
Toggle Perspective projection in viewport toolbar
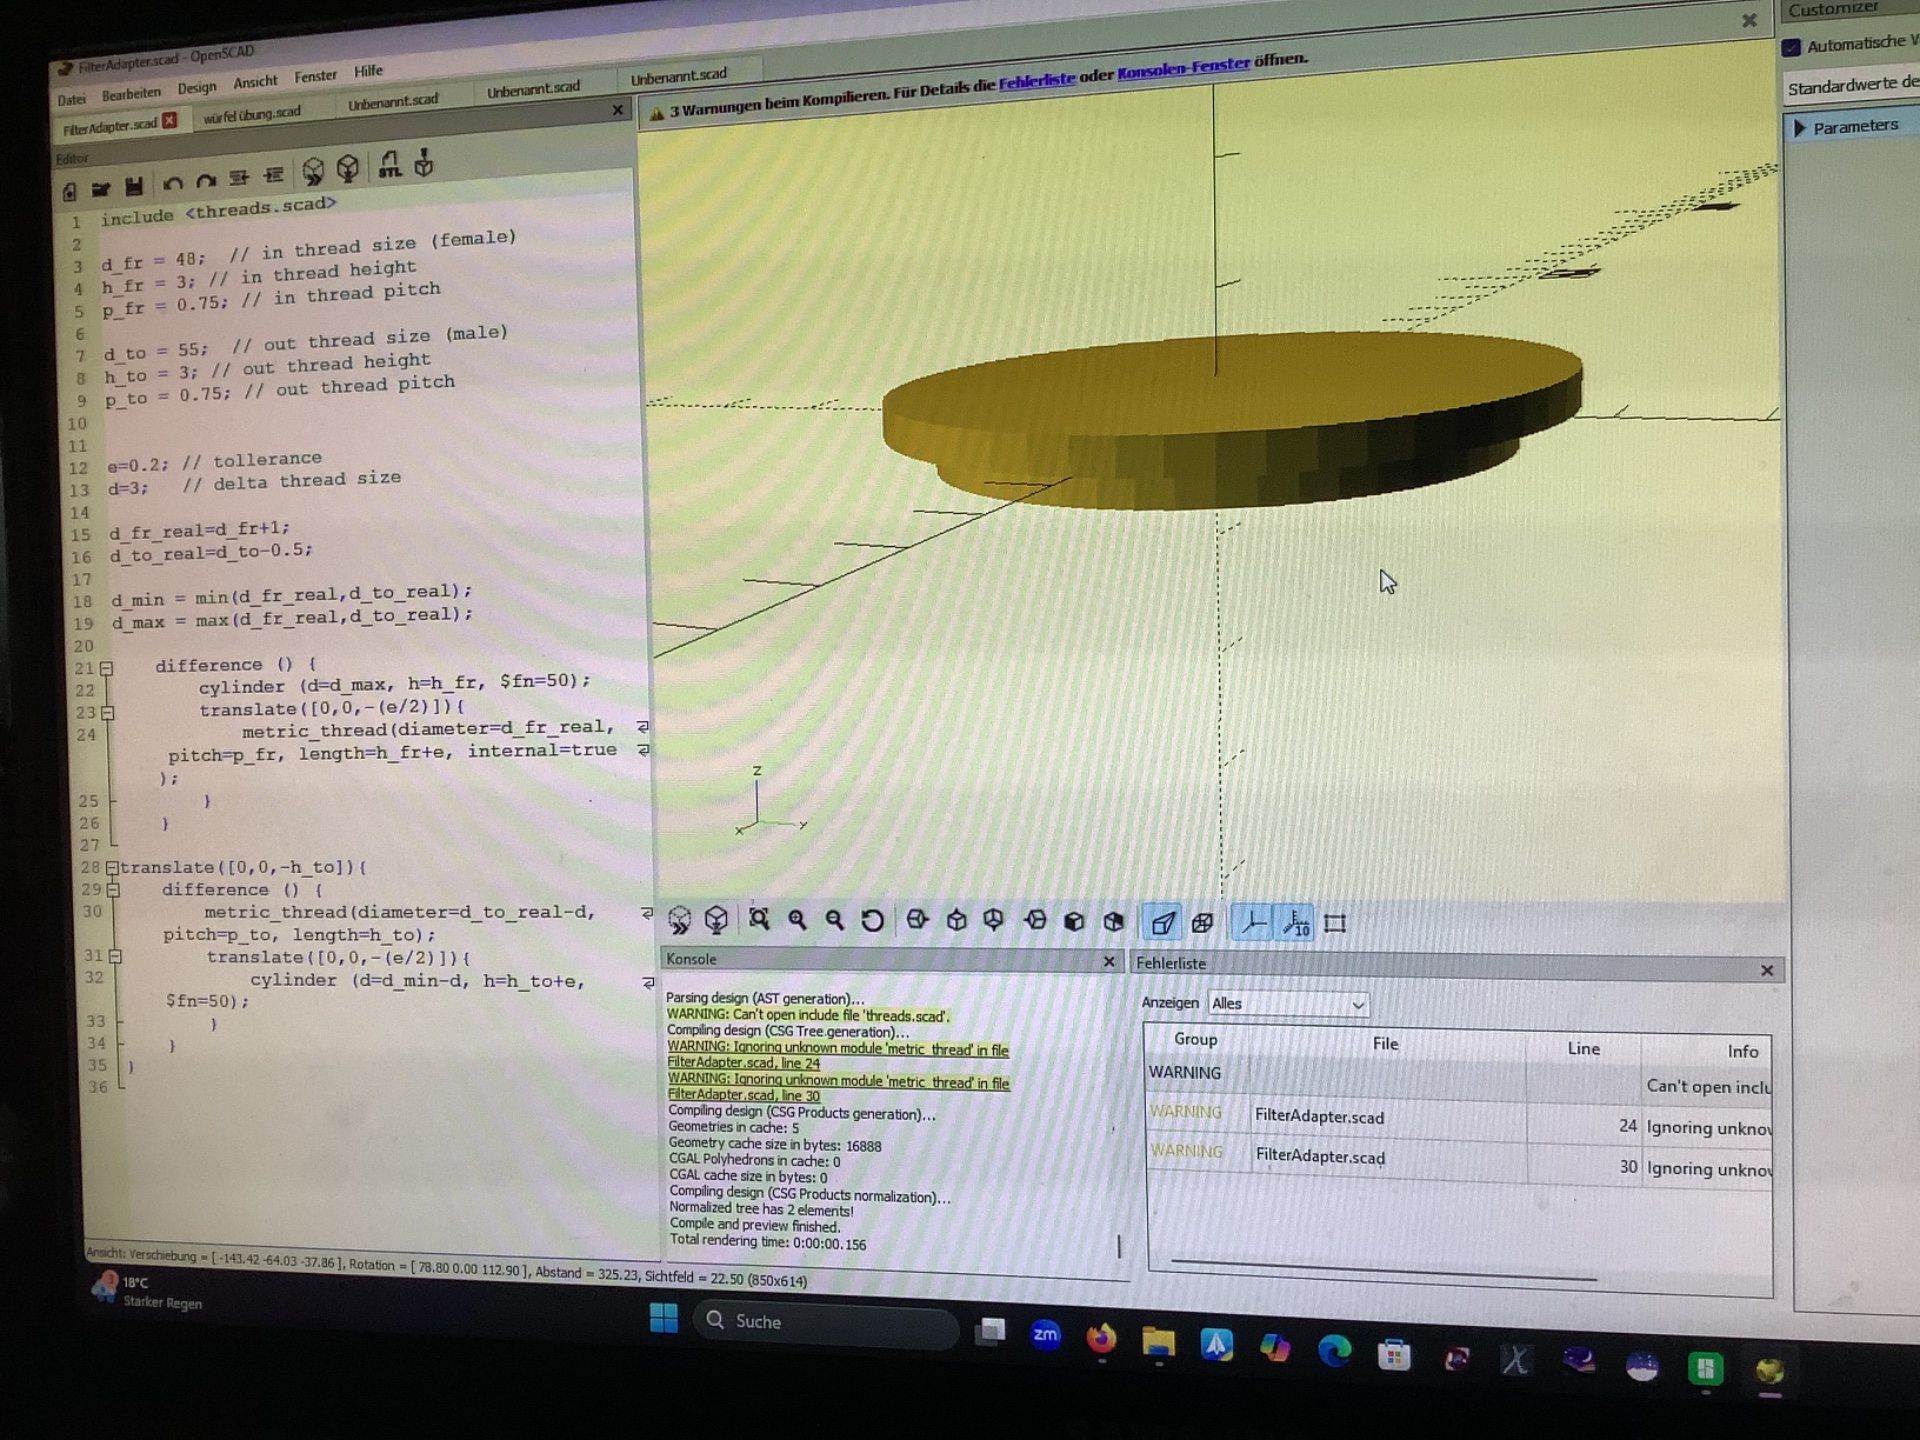point(1162,923)
